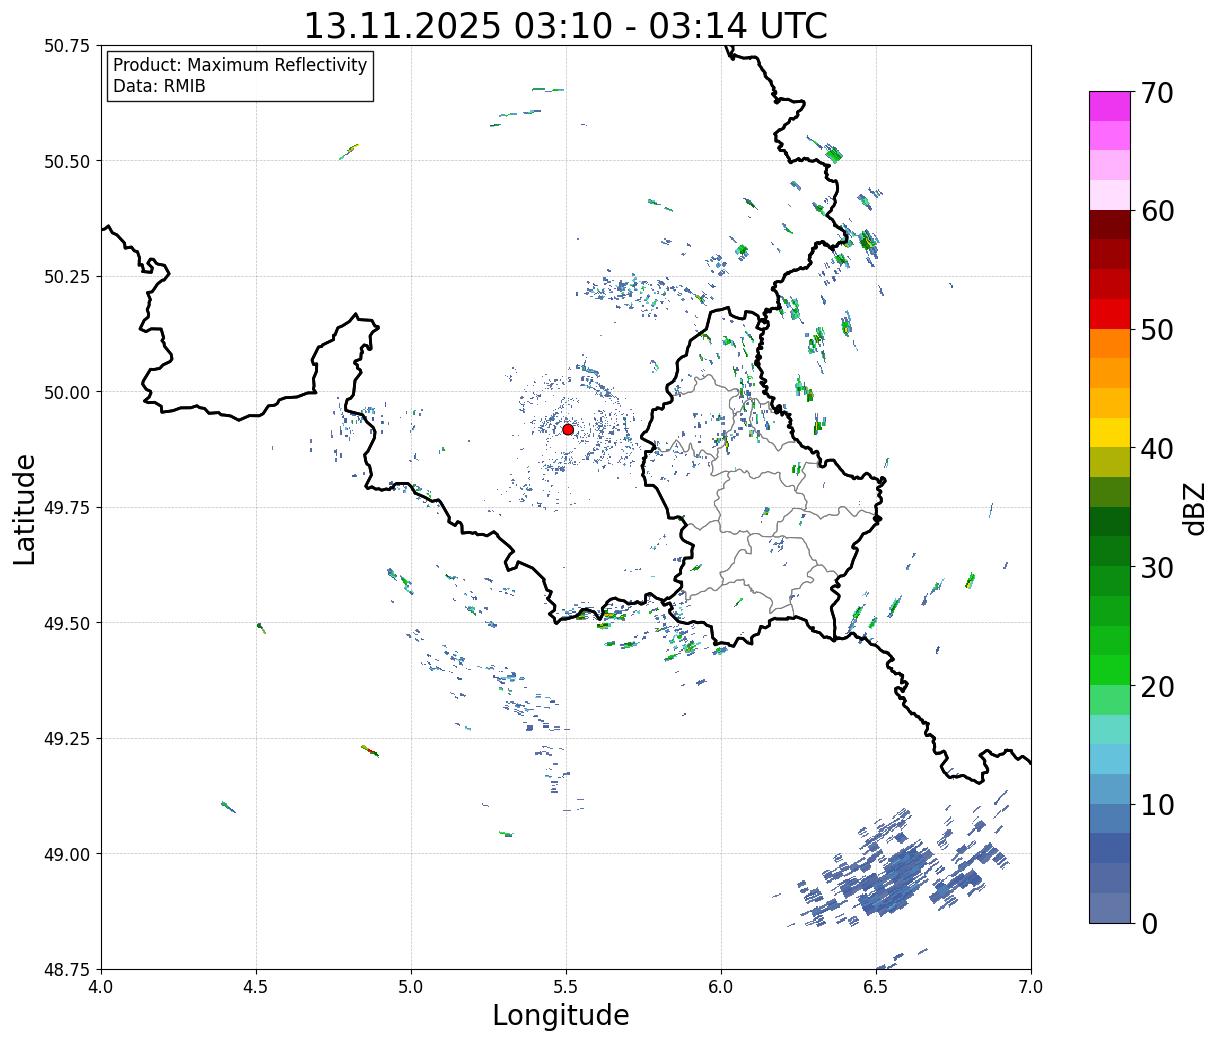1219x1040 pixels.
Task: Click the latitude tick label 49.50
Action: click(x=67, y=623)
